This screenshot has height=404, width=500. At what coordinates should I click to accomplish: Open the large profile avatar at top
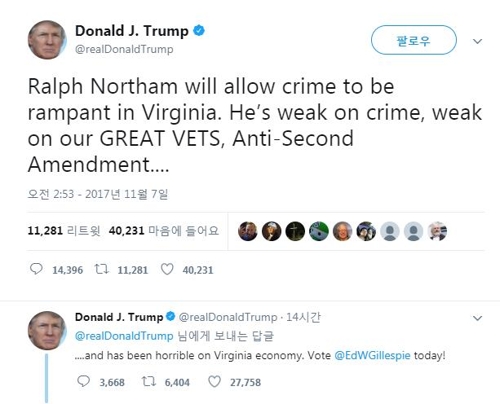[47, 40]
